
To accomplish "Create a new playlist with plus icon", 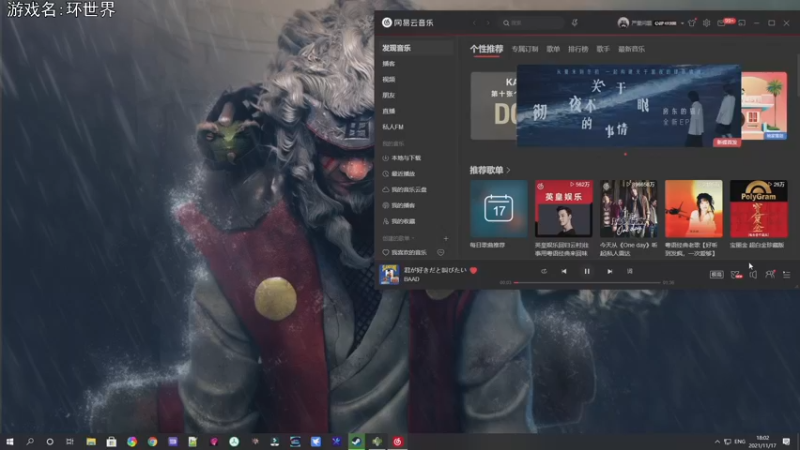I will [x=446, y=238].
